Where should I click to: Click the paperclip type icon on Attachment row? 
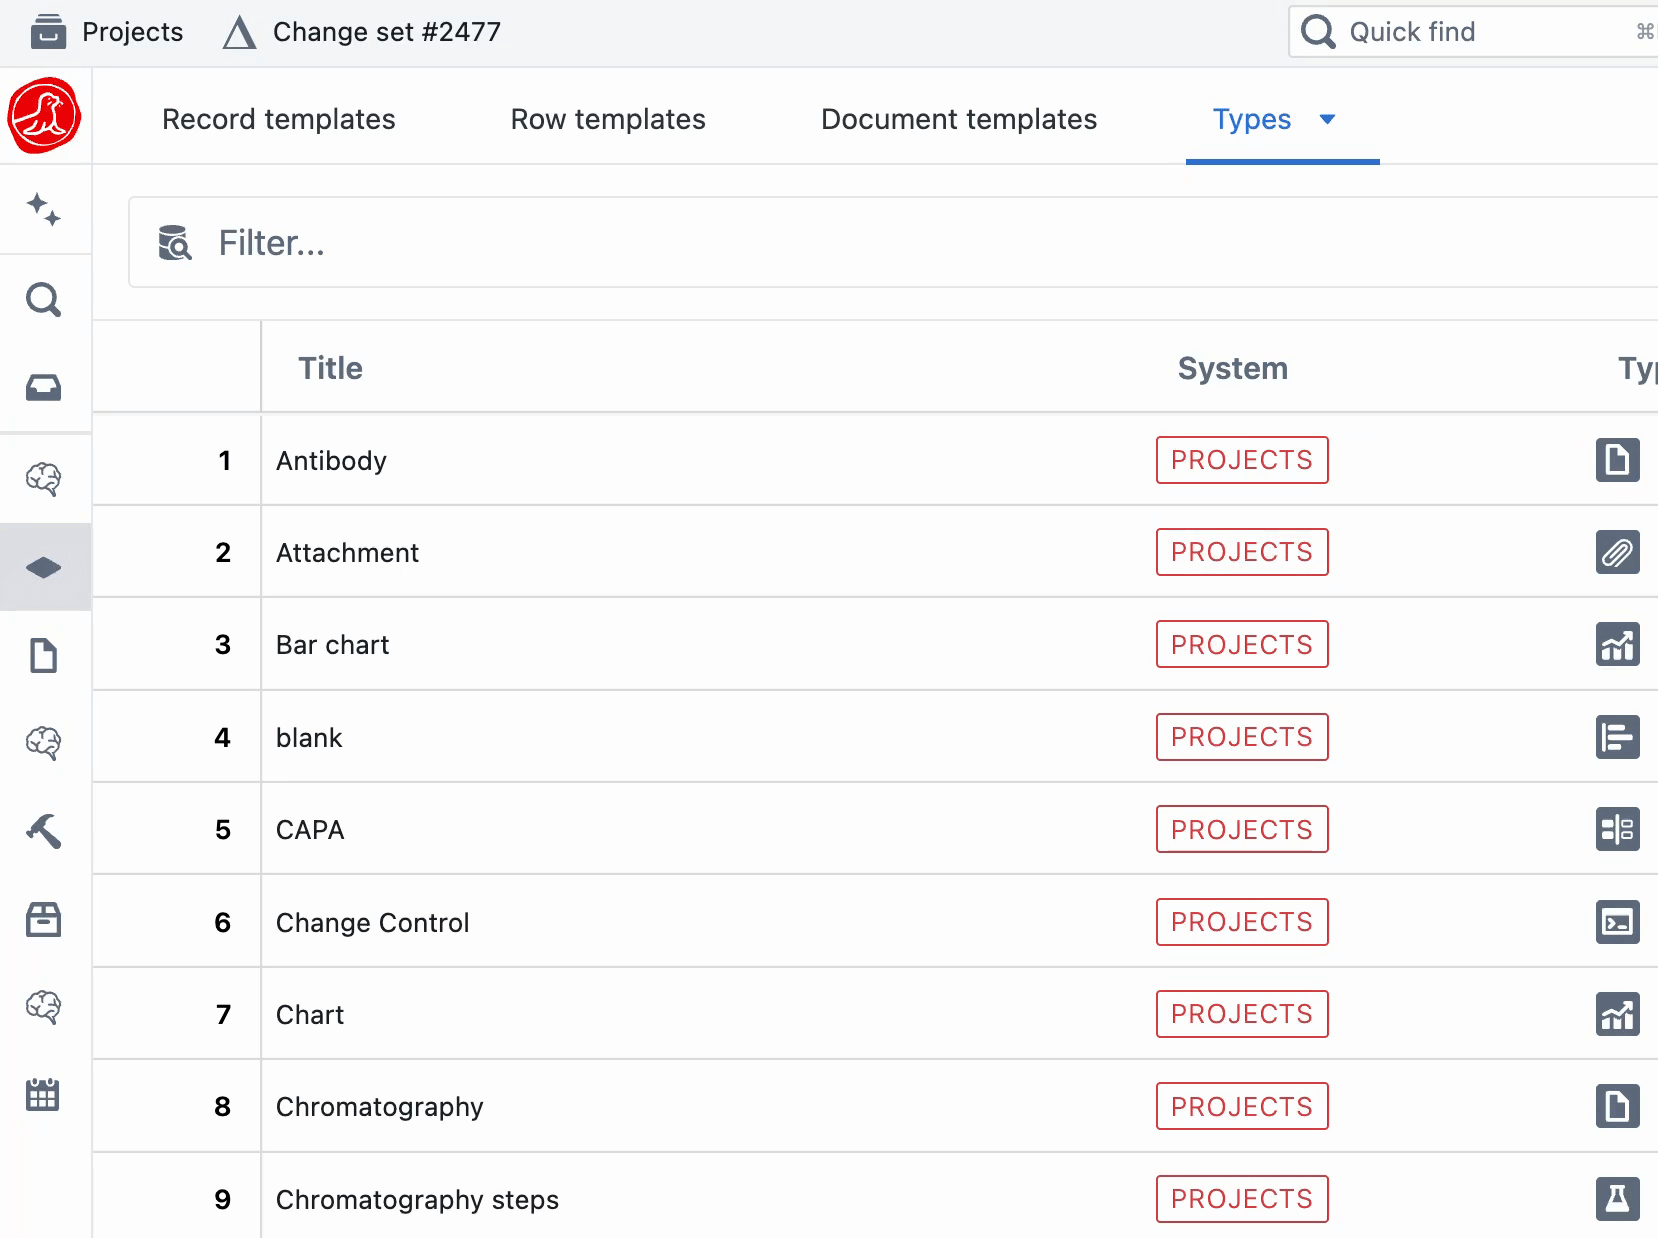click(1617, 552)
